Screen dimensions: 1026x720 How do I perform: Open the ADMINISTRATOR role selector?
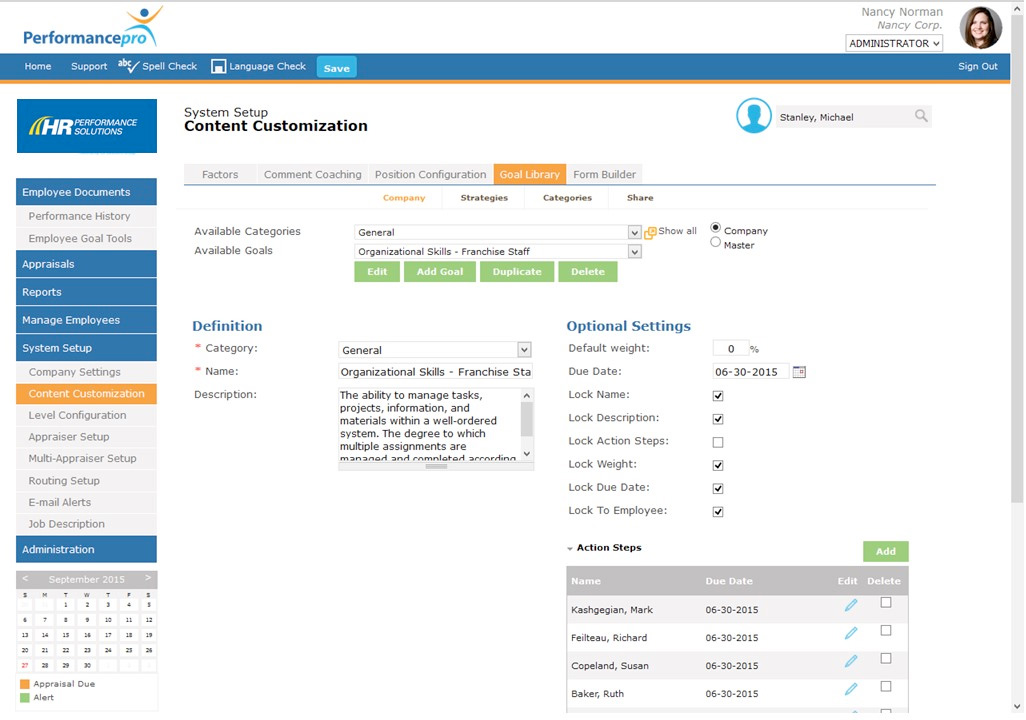[x=893, y=42]
